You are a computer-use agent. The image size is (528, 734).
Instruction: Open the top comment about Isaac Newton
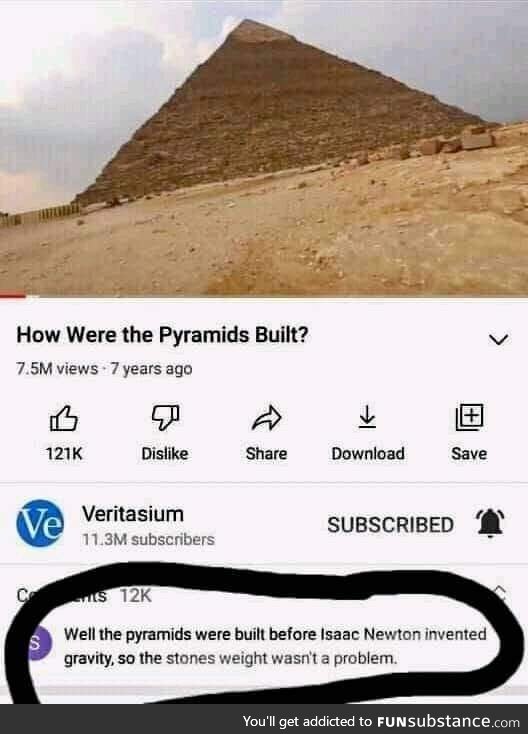275,646
